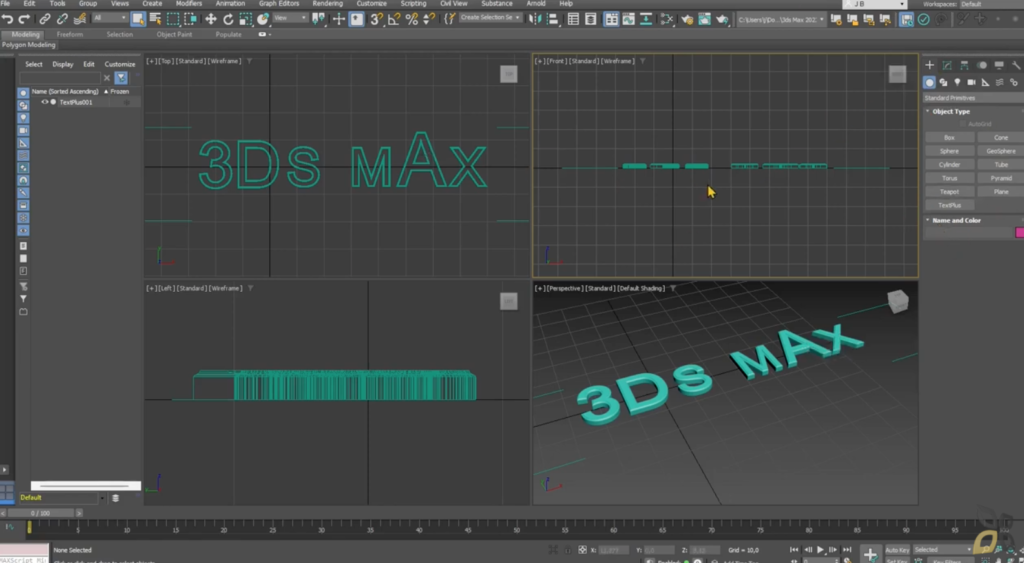The height and width of the screenshot is (563, 1024).
Task: Choose the Rectangular Selection Region tool
Action: (173, 19)
